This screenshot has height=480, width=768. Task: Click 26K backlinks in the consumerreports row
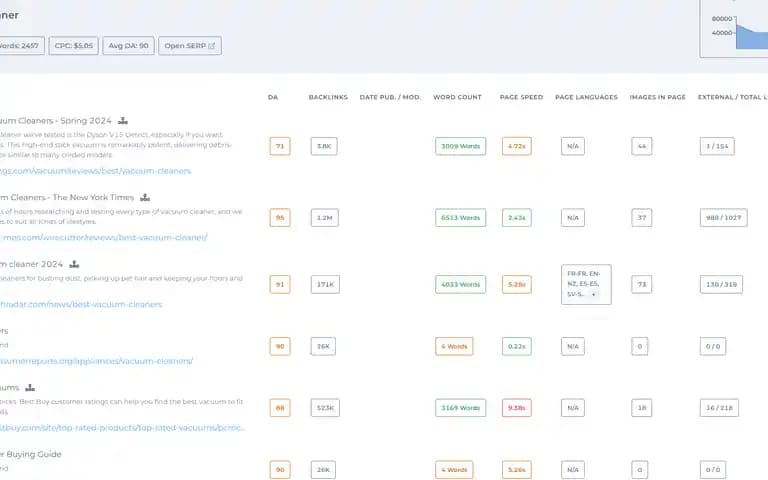pyautogui.click(x=323, y=346)
